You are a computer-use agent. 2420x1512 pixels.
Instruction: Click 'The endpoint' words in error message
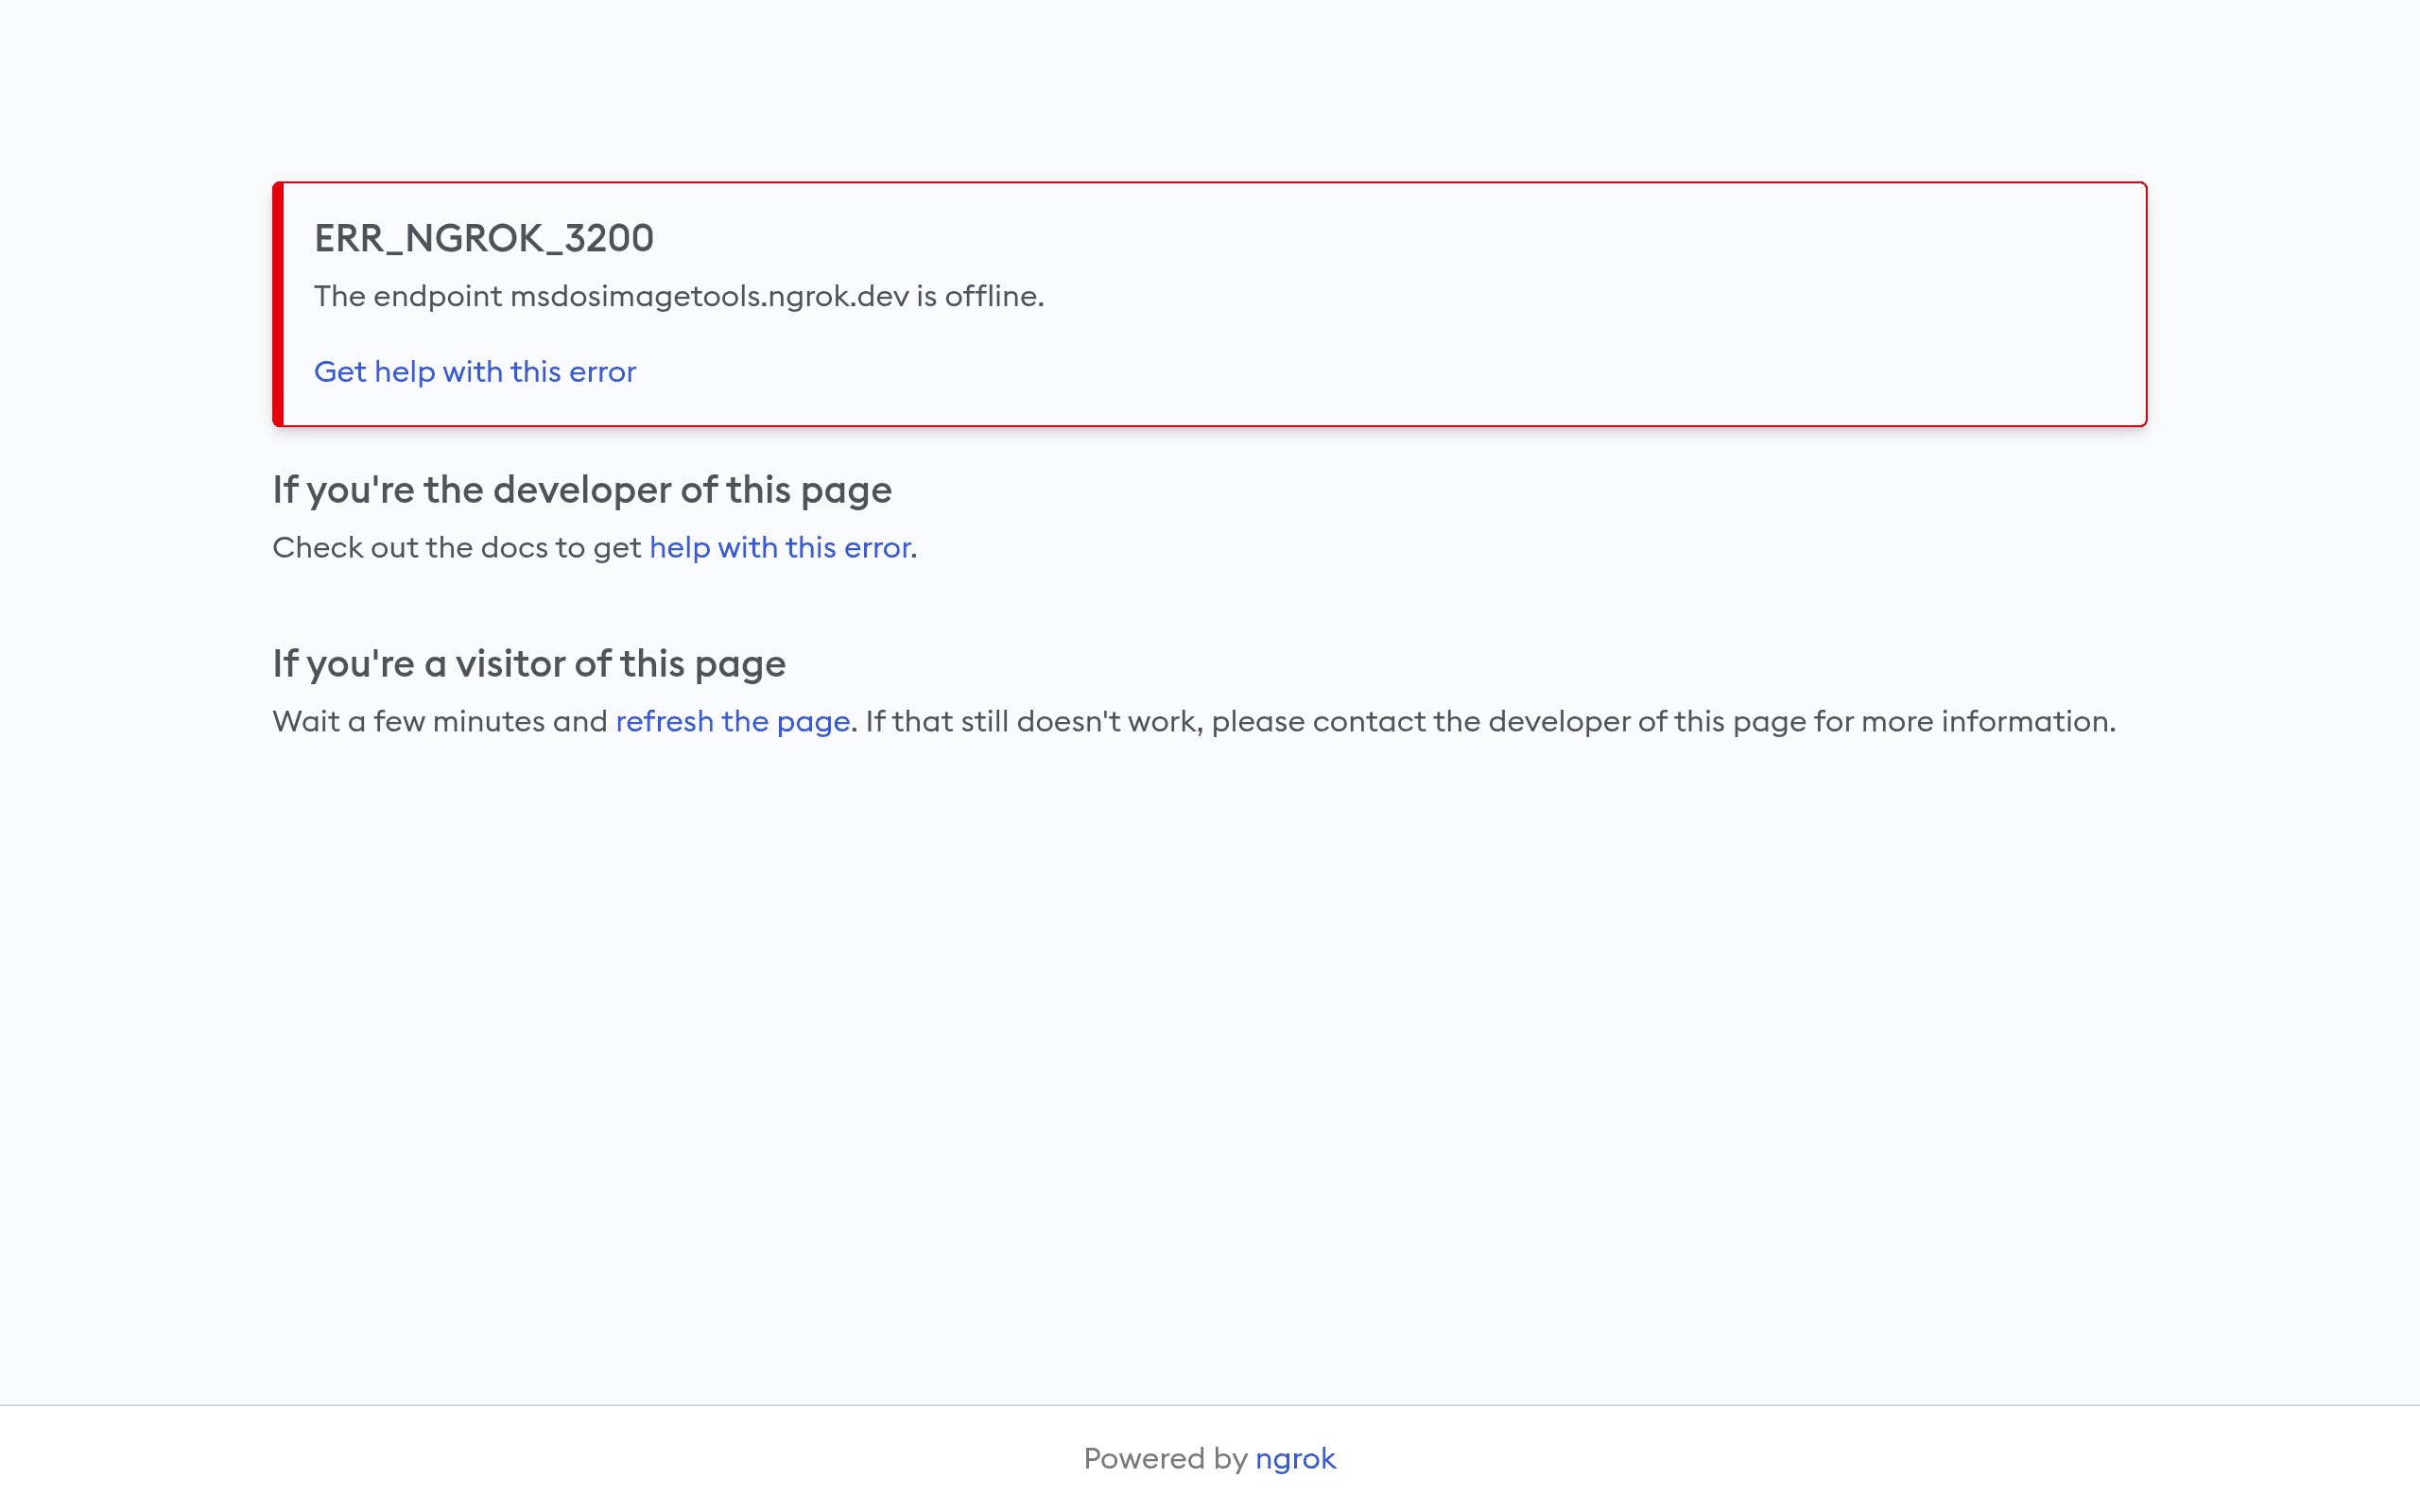408,297
